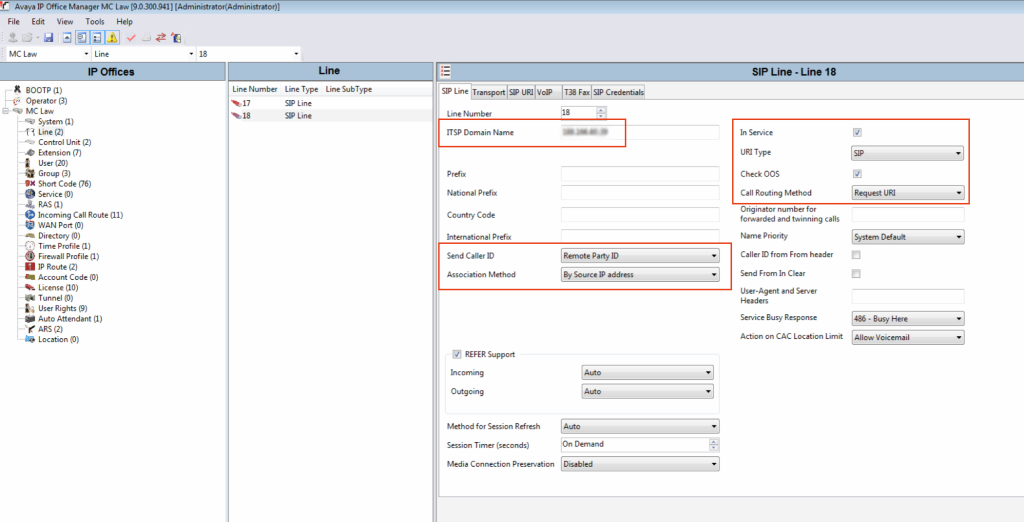Switch to the T38 Fax tab
The height and width of the screenshot is (522, 1024).
(x=577, y=93)
